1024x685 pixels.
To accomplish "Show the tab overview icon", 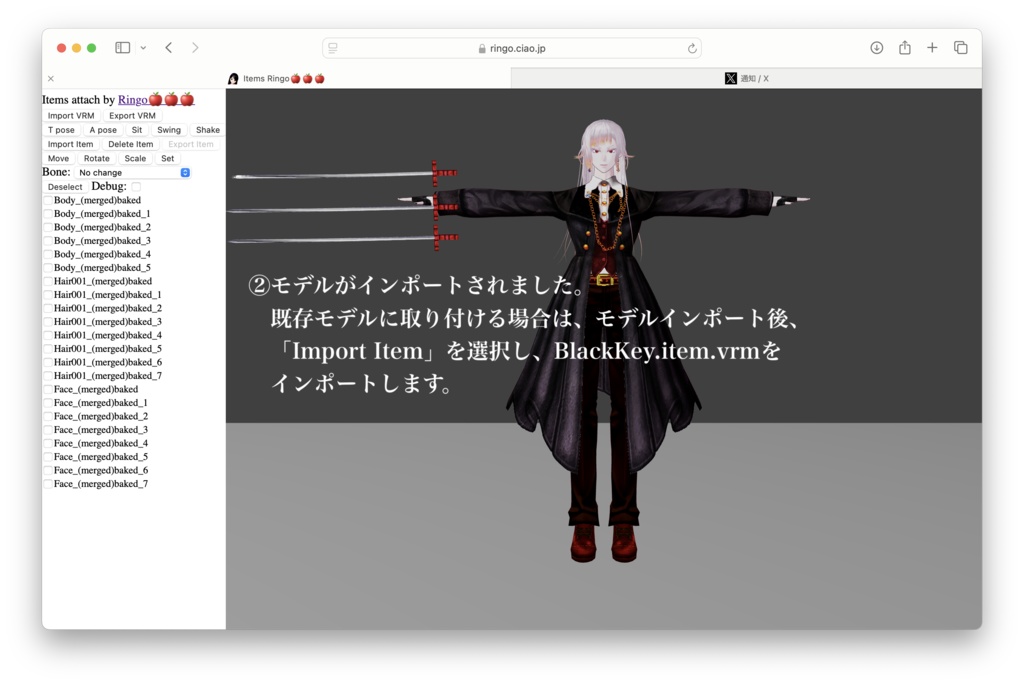I will [x=960, y=47].
